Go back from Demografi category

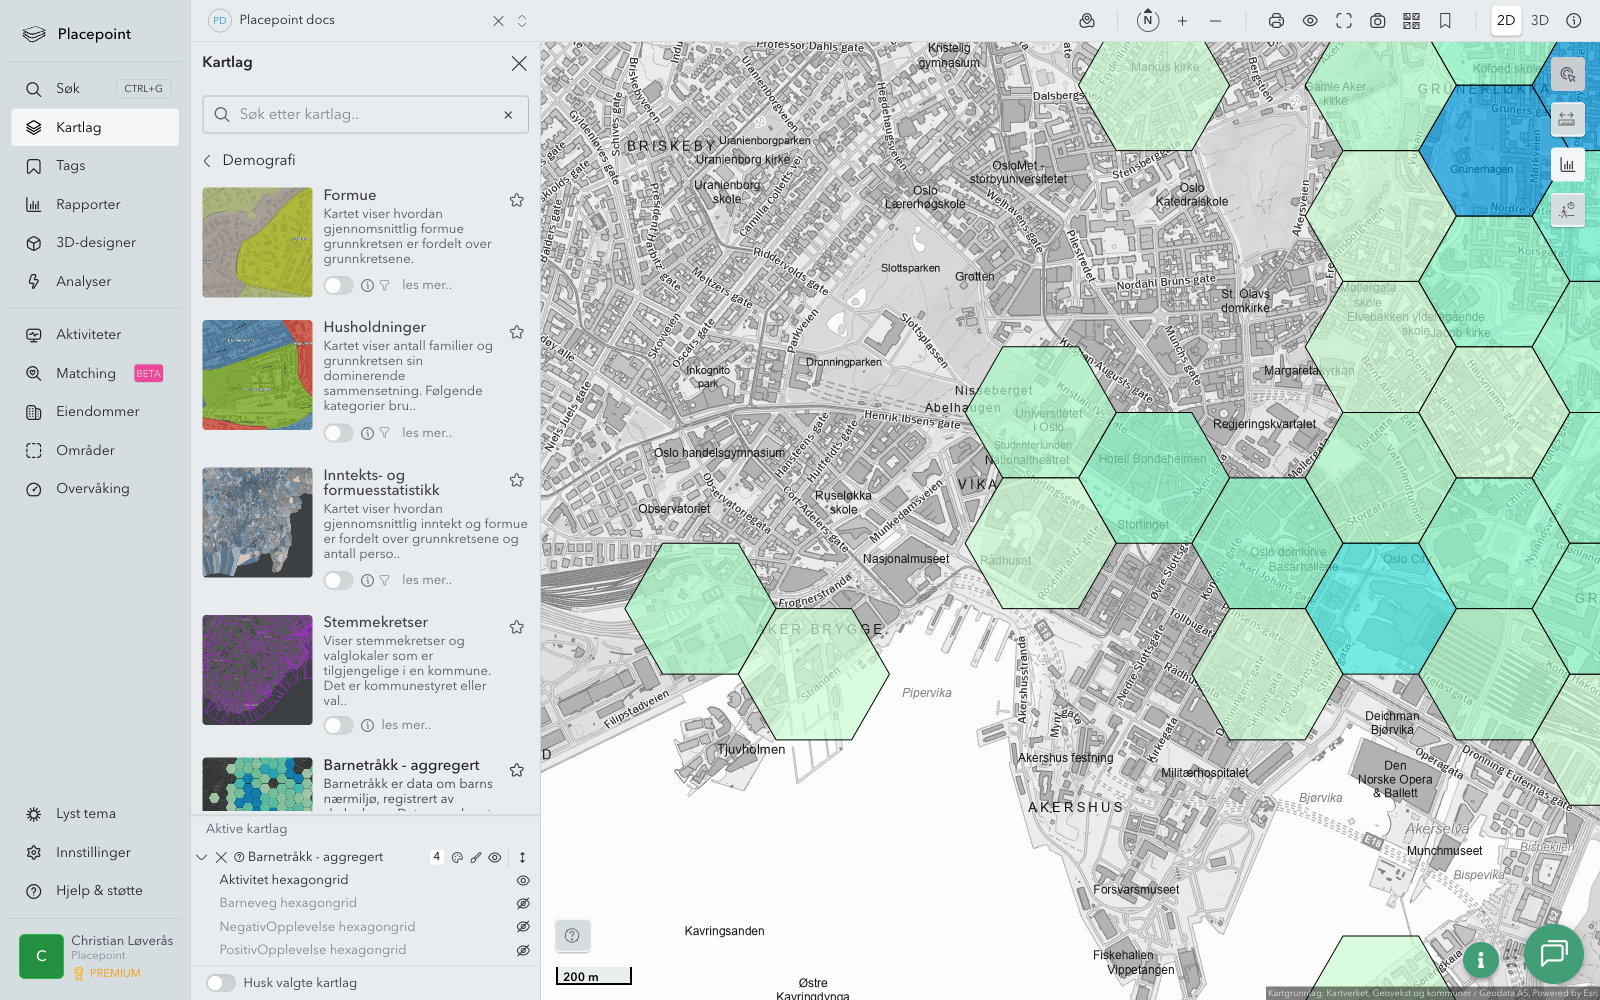pos(208,160)
